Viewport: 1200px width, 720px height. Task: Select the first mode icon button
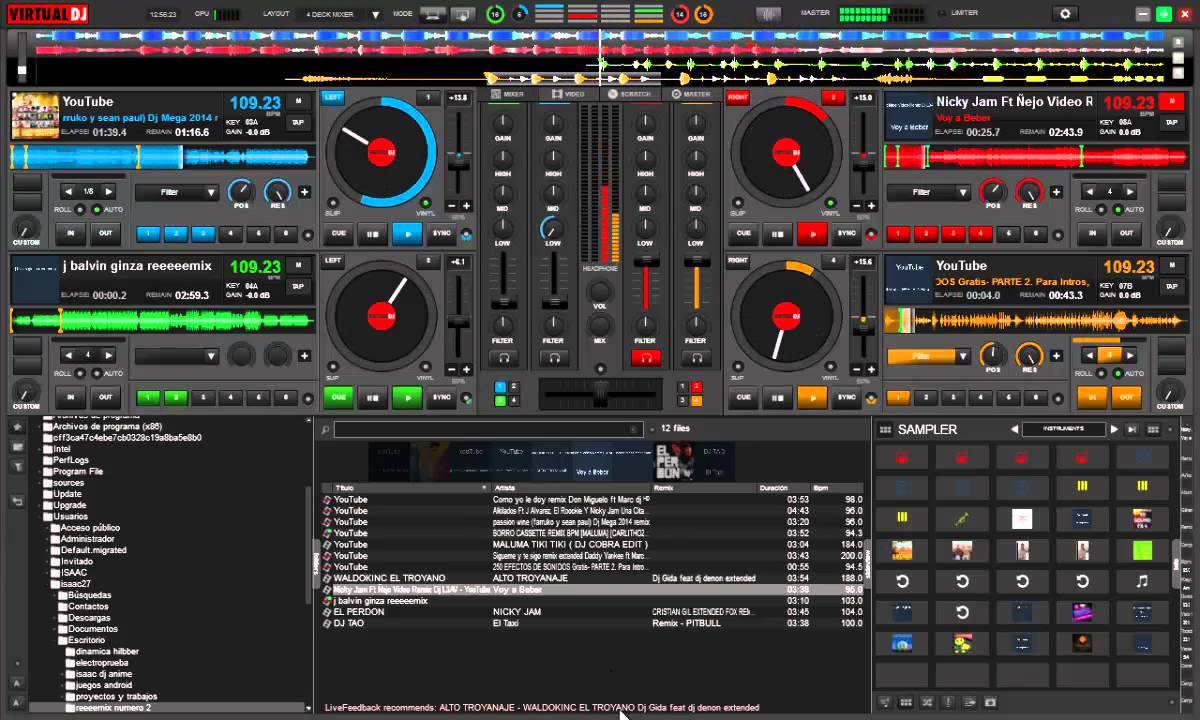tap(433, 14)
